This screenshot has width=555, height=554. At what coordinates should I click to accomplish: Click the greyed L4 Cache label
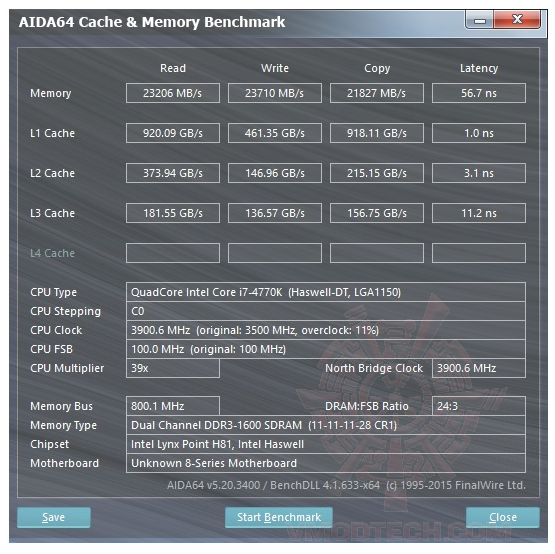52,253
